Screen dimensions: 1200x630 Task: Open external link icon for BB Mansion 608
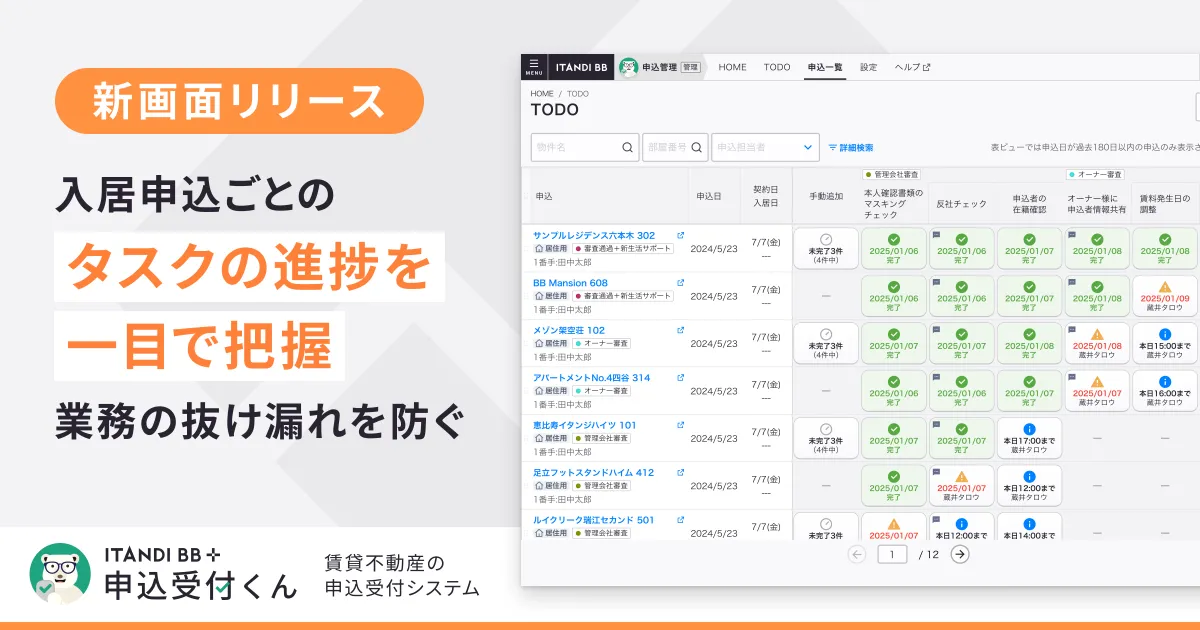(681, 283)
